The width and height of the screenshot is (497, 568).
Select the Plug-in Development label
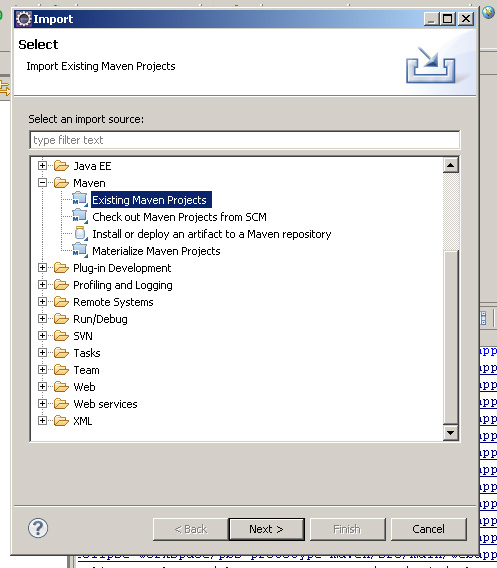click(x=122, y=268)
